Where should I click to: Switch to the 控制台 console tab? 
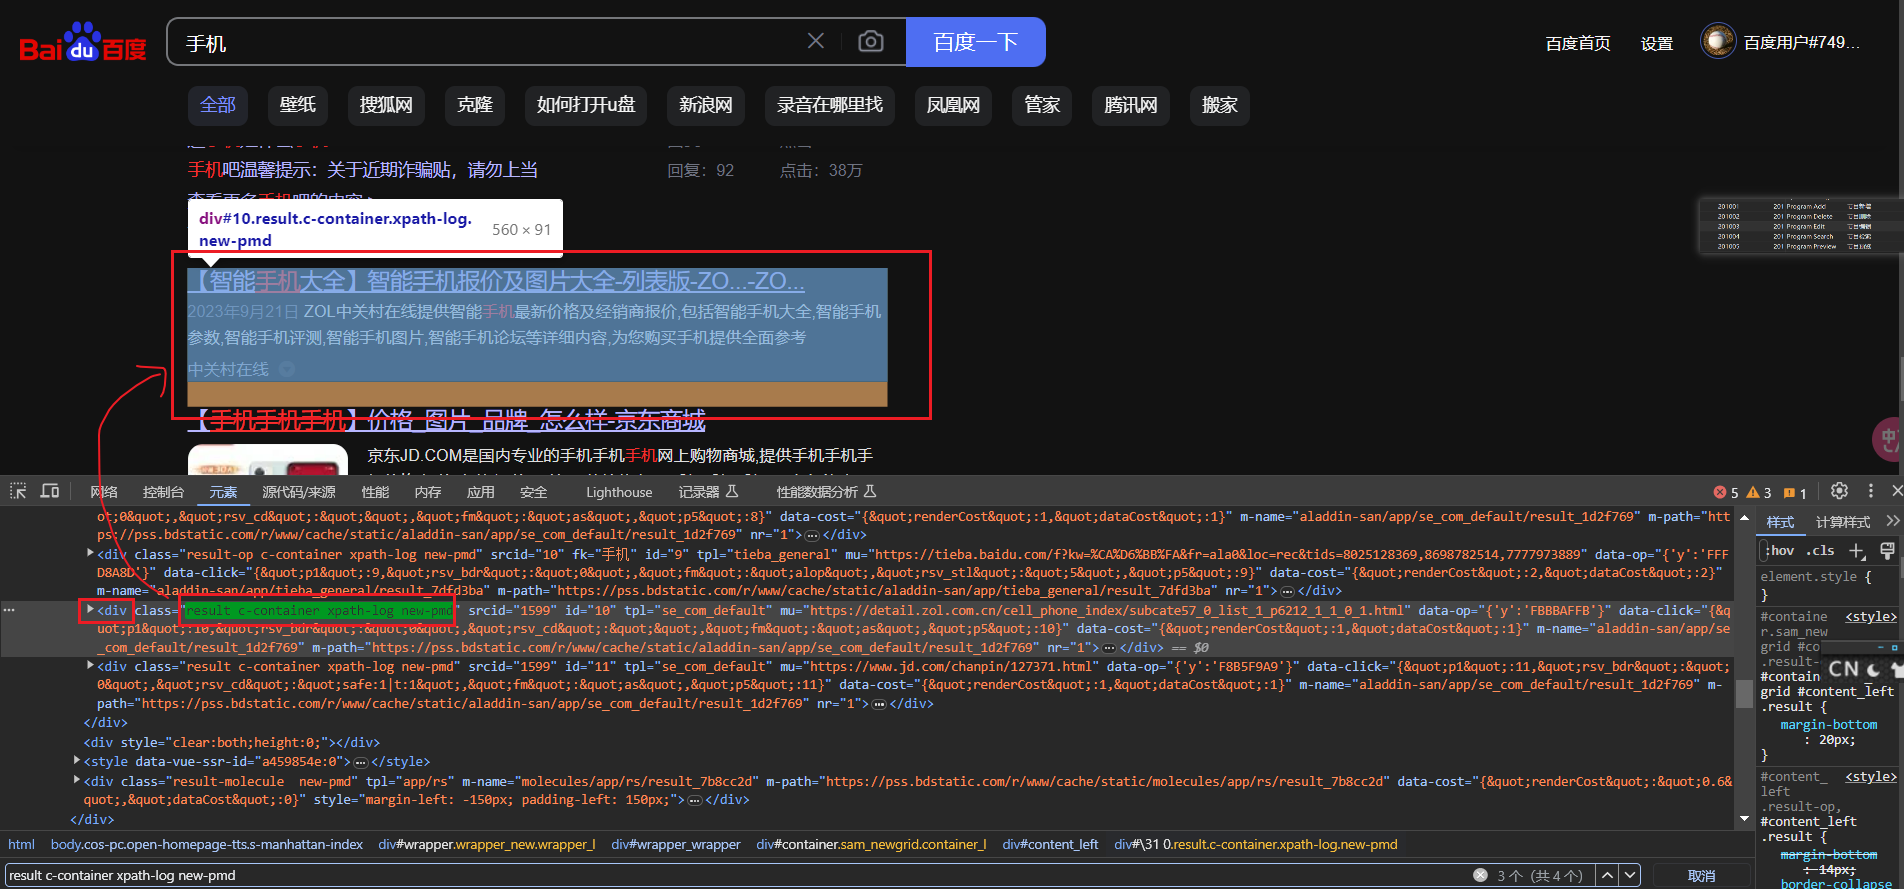(x=163, y=492)
